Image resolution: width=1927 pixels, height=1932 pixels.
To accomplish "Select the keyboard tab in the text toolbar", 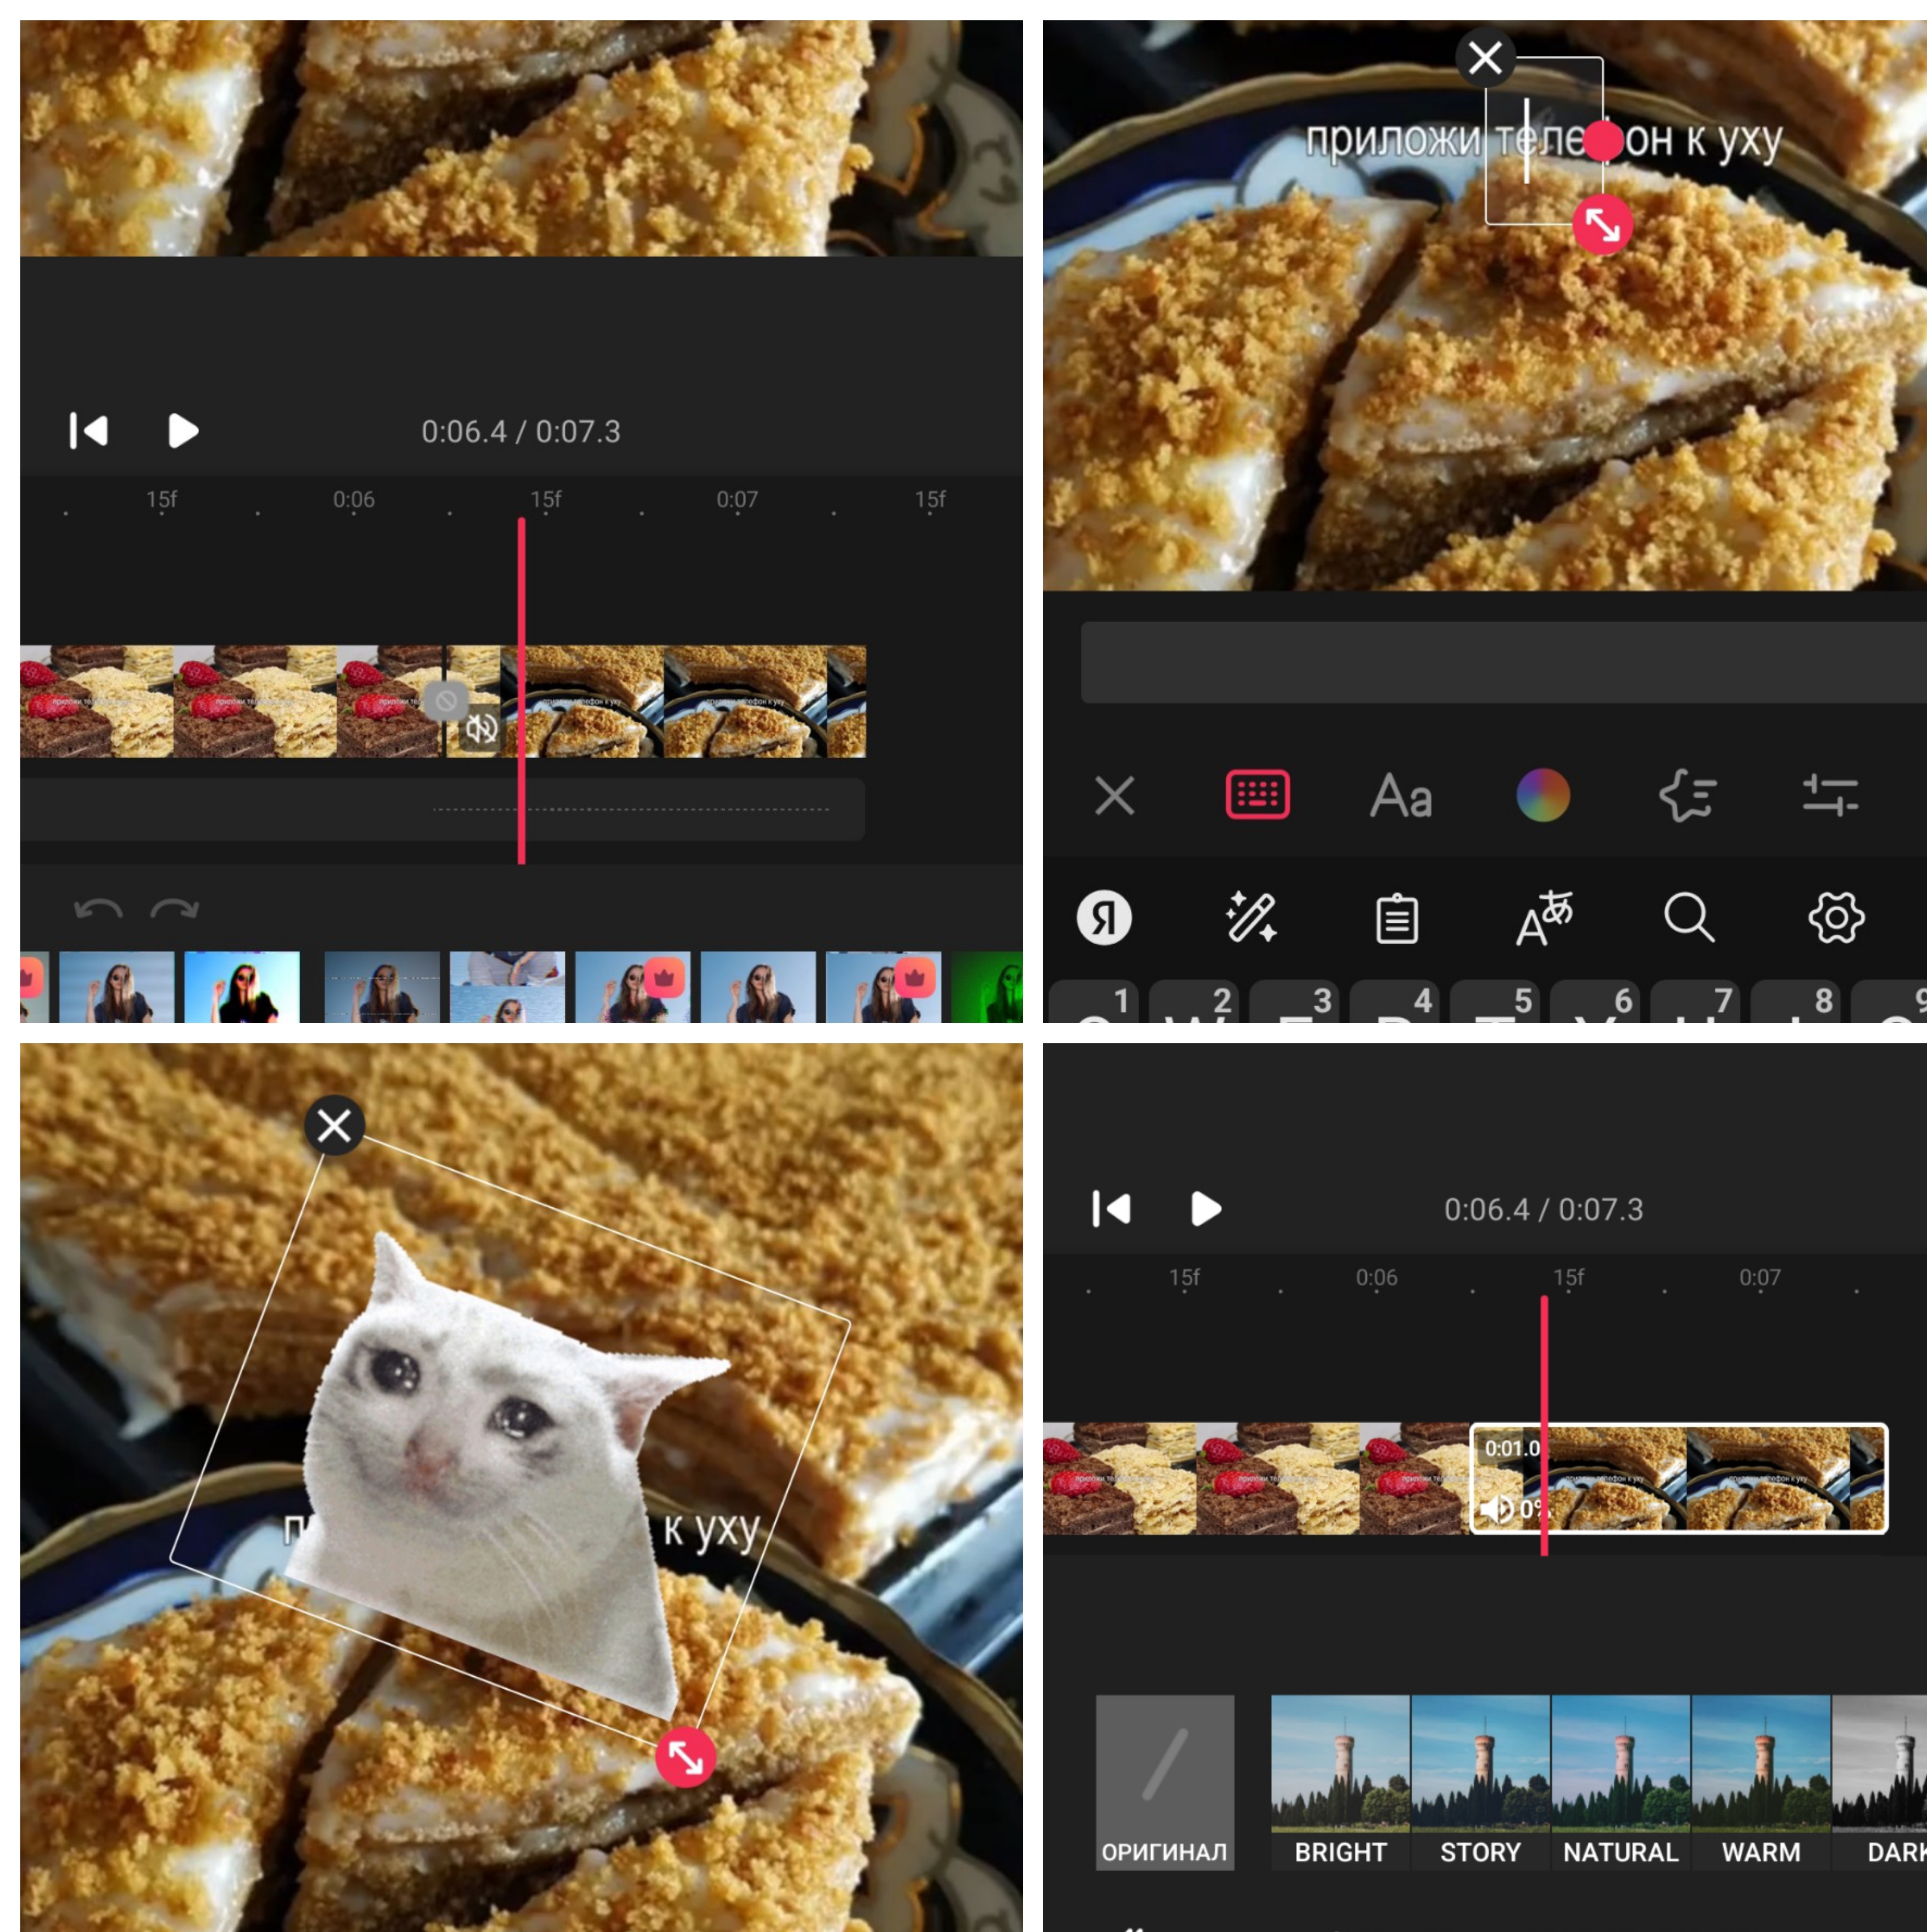I will click(x=1257, y=795).
